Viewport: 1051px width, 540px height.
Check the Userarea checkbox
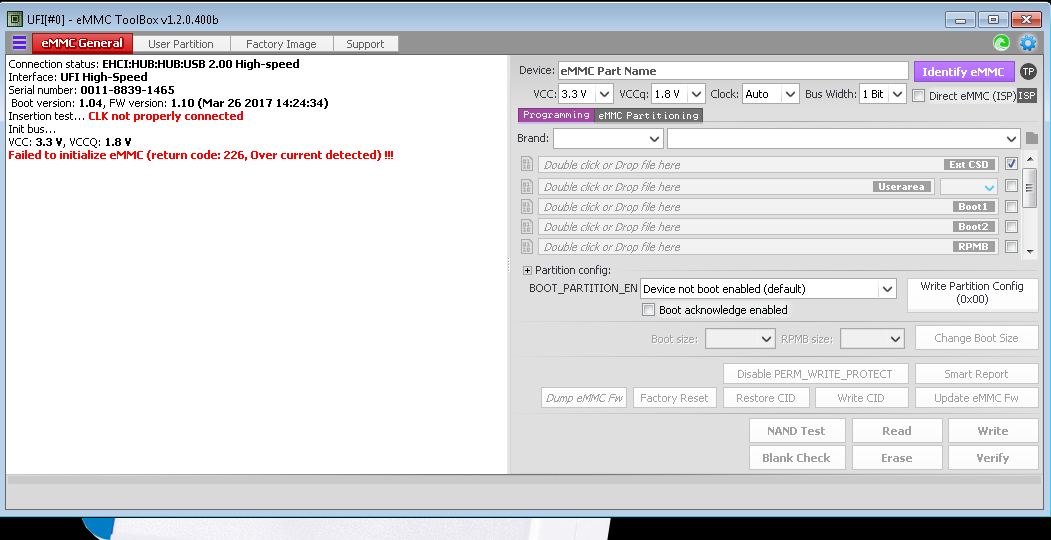click(x=1011, y=186)
